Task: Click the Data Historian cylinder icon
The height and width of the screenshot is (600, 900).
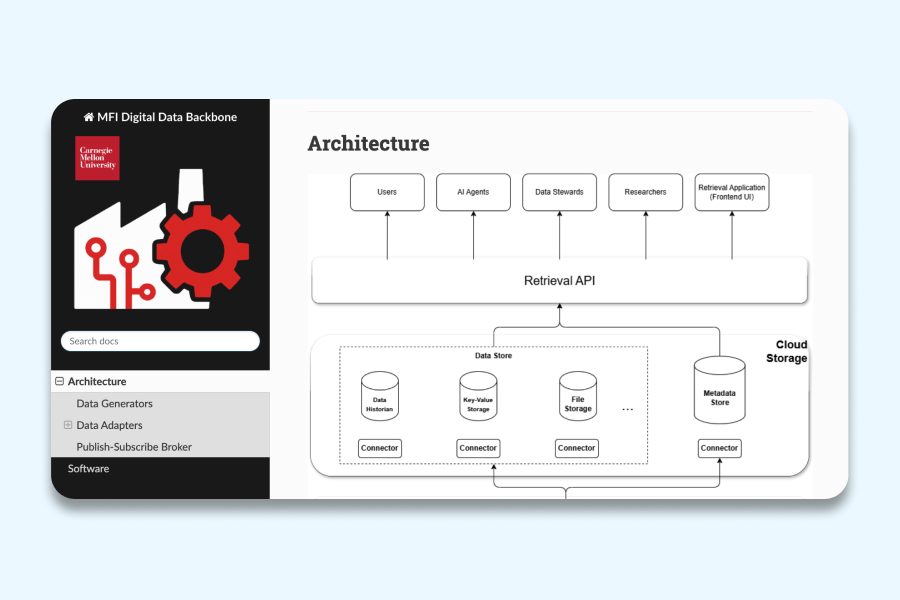Action: 379,397
